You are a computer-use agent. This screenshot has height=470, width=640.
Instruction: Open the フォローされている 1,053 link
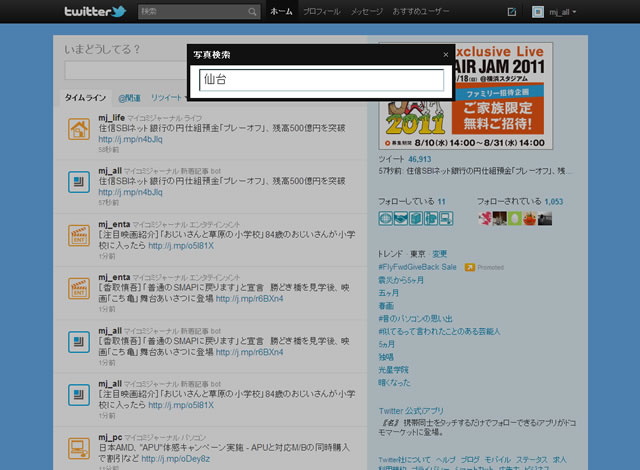[520, 201]
